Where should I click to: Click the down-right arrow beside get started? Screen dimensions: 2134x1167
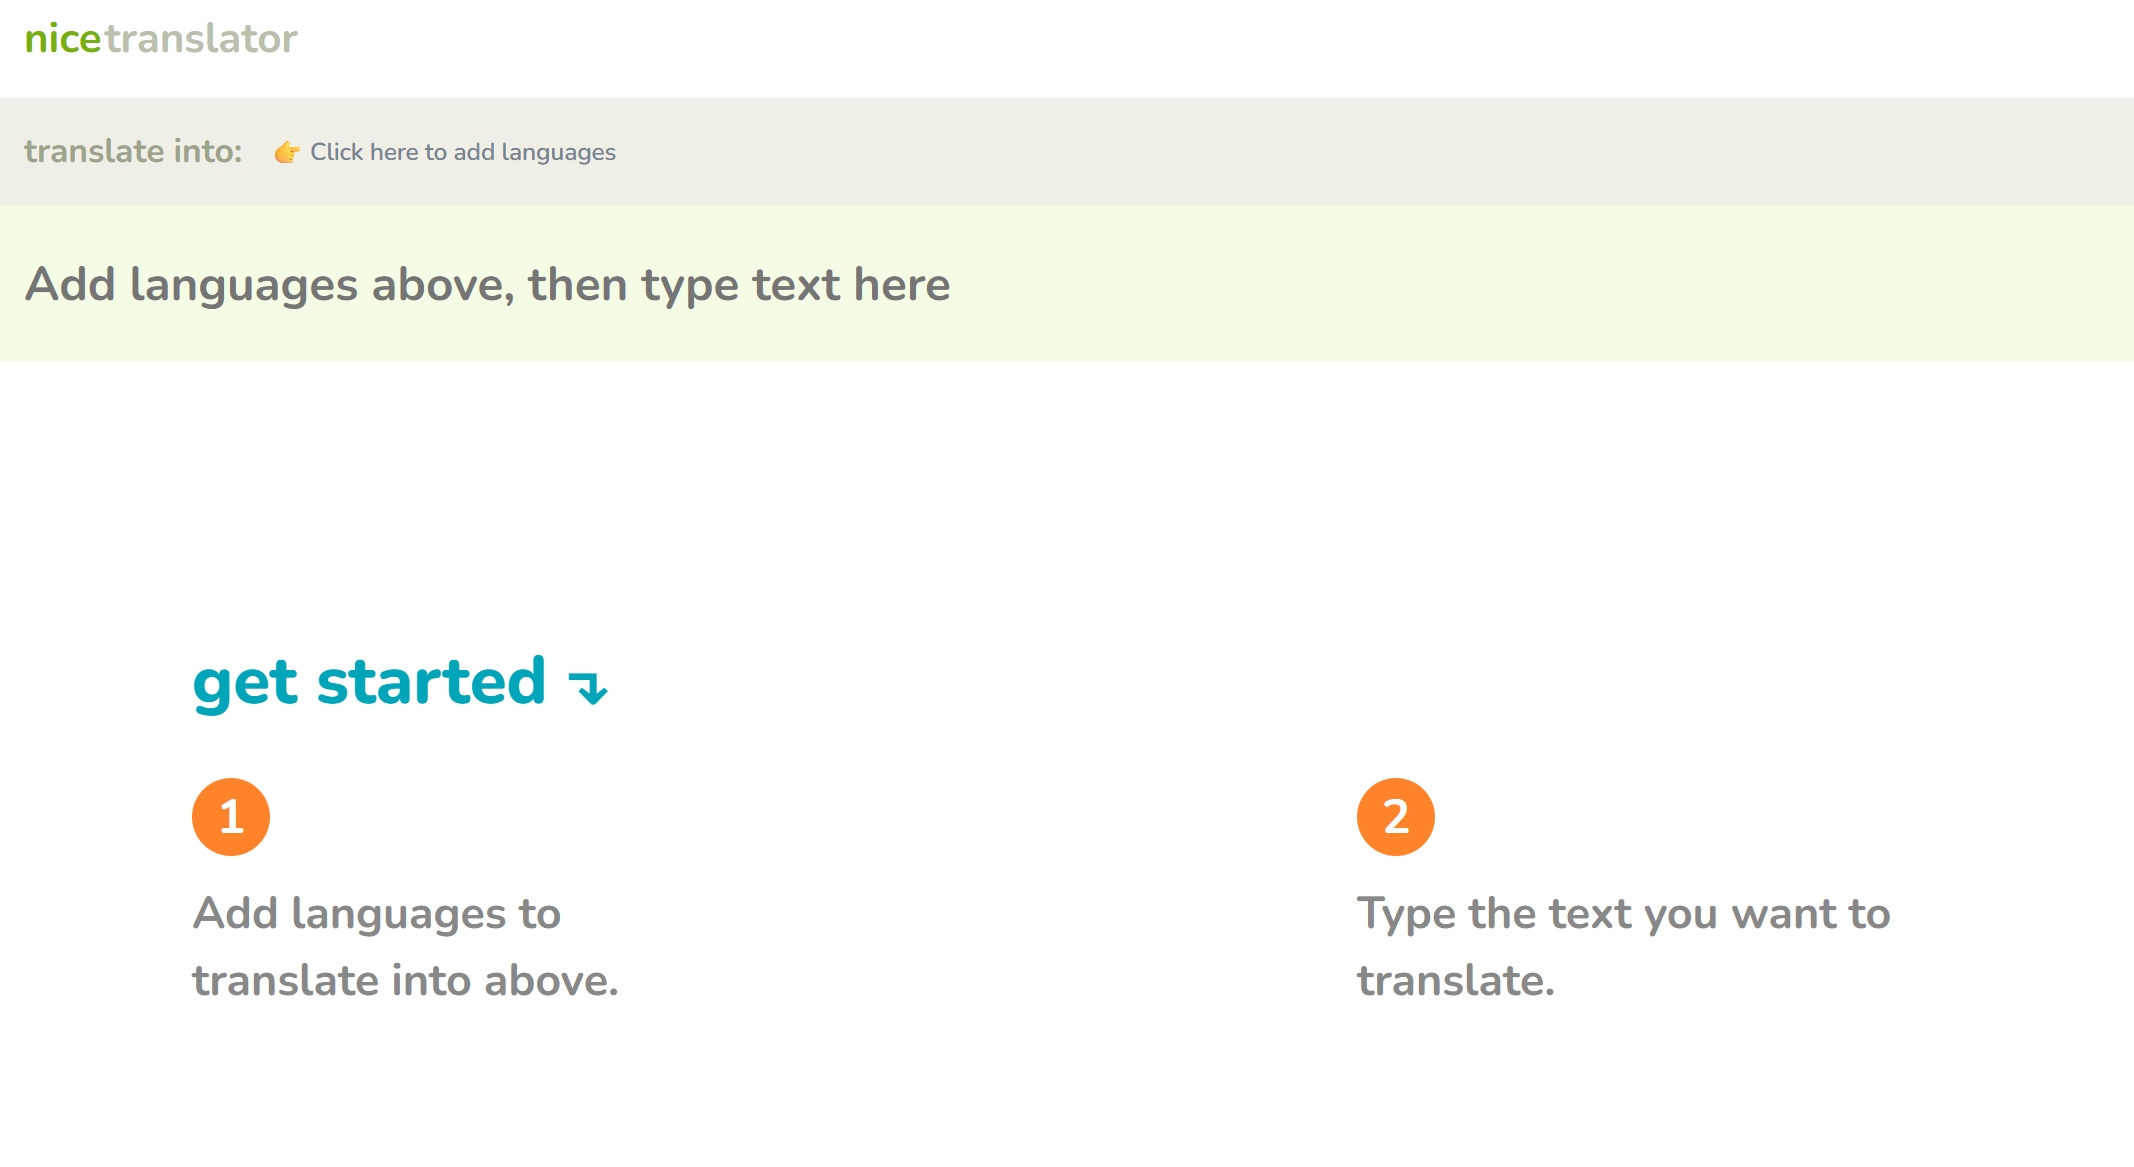pyautogui.click(x=588, y=687)
